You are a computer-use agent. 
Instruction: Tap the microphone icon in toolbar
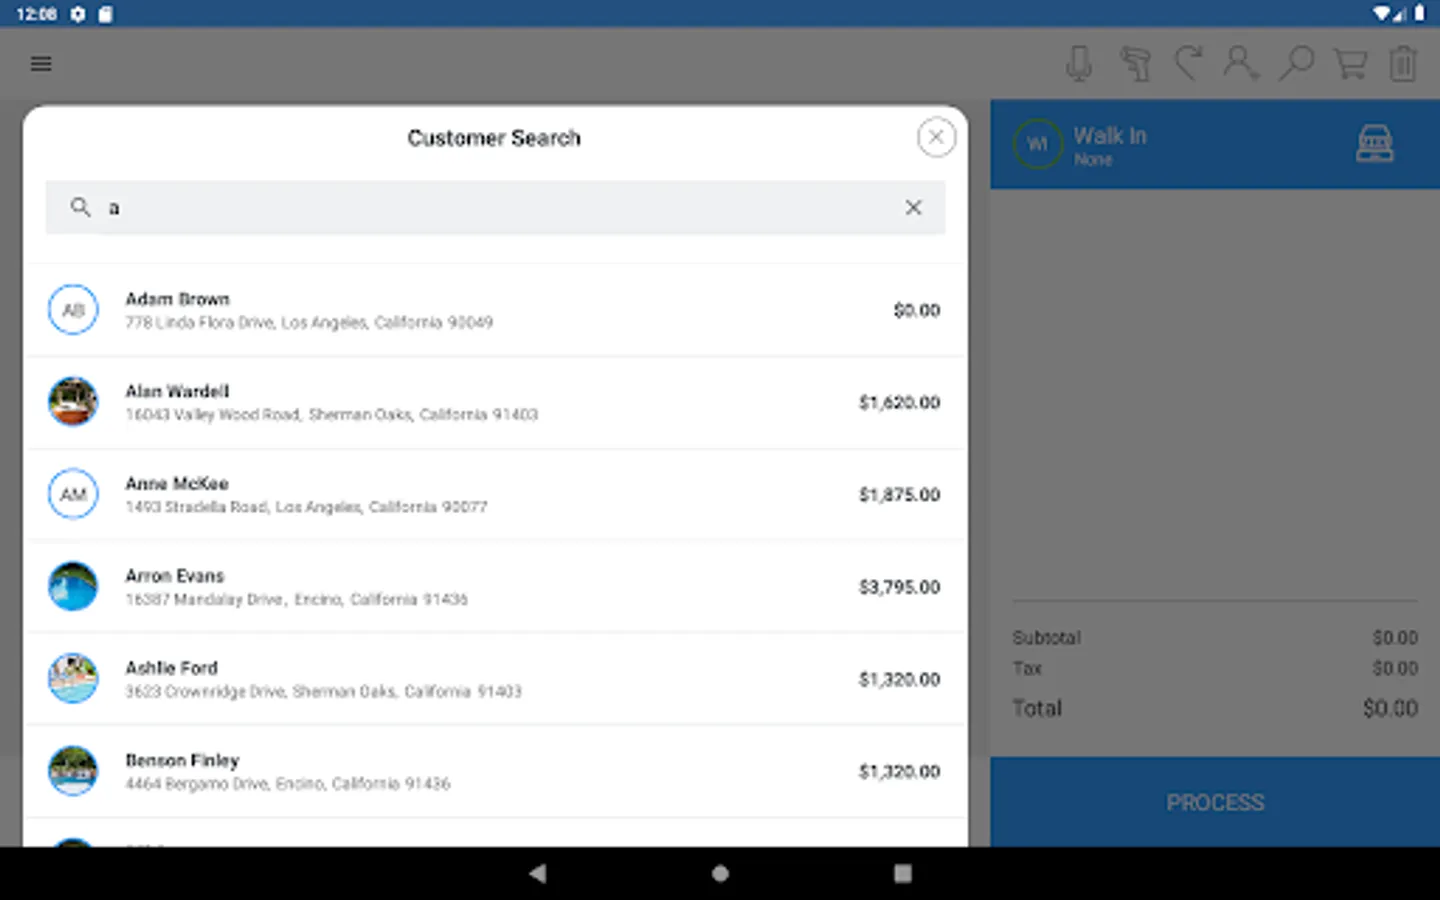1079,64
